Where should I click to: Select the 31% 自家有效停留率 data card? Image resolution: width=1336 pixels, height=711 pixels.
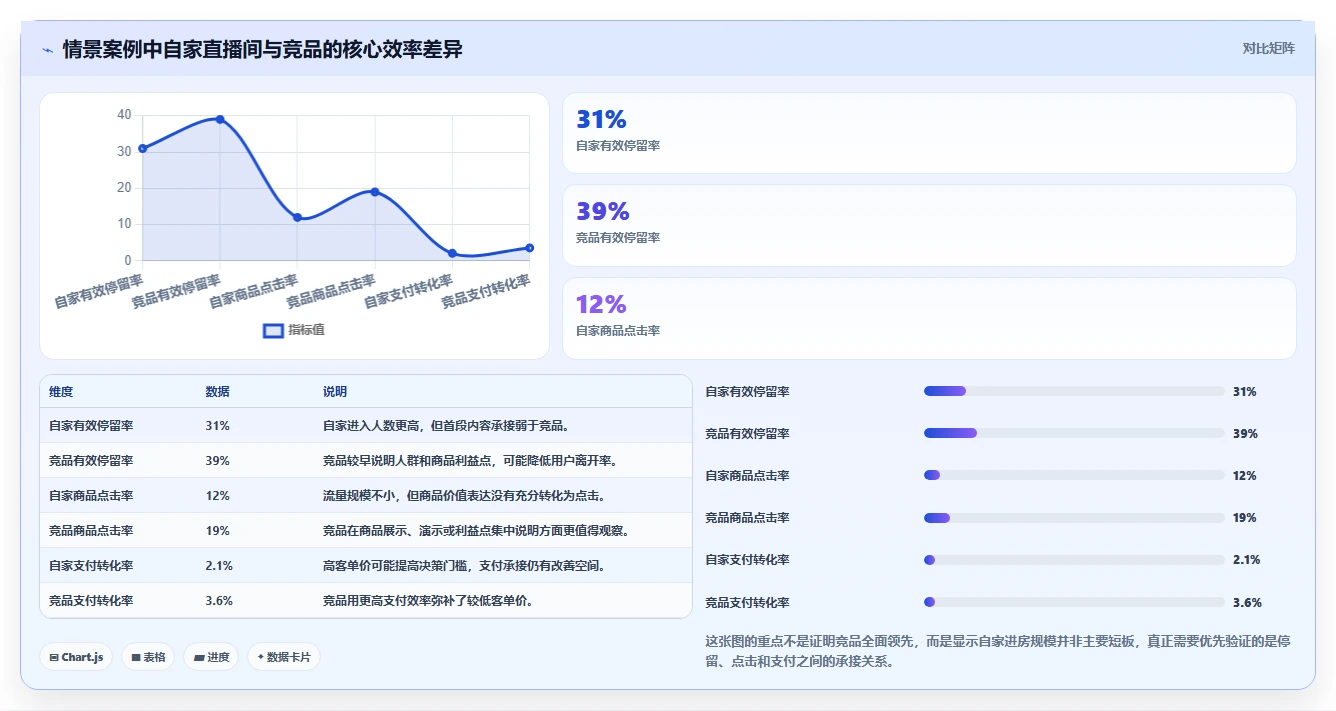click(x=929, y=133)
